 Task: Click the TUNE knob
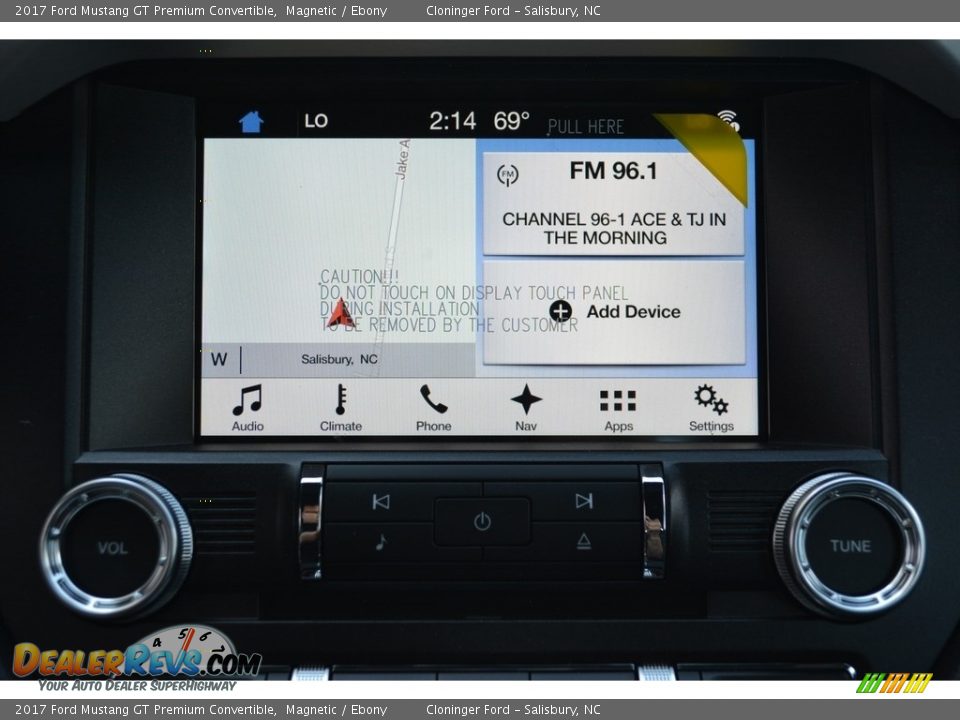click(849, 546)
